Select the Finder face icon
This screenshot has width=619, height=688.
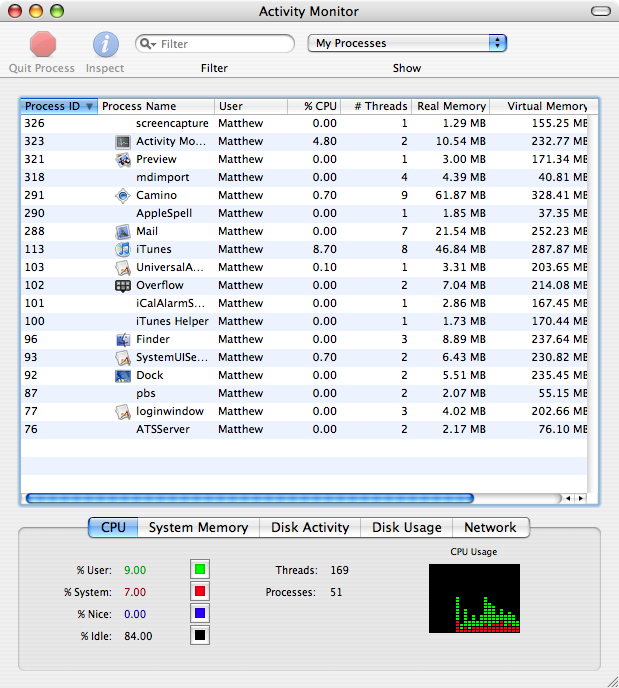pyautogui.click(x=123, y=340)
